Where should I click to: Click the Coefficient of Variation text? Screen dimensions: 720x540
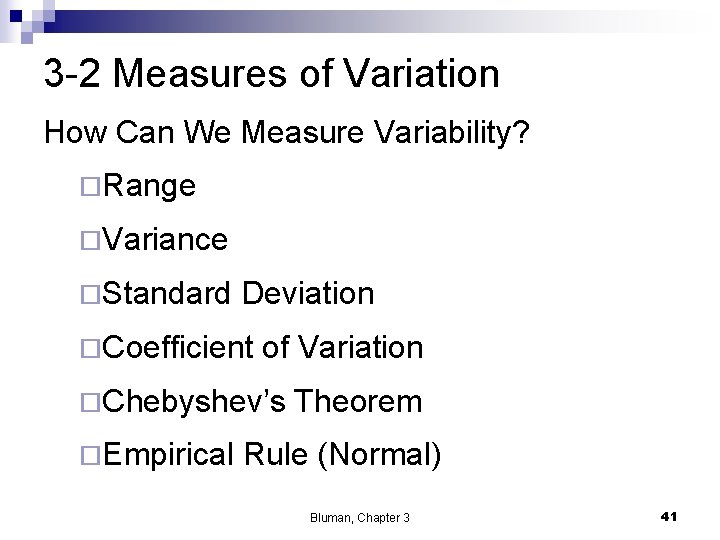coord(262,347)
